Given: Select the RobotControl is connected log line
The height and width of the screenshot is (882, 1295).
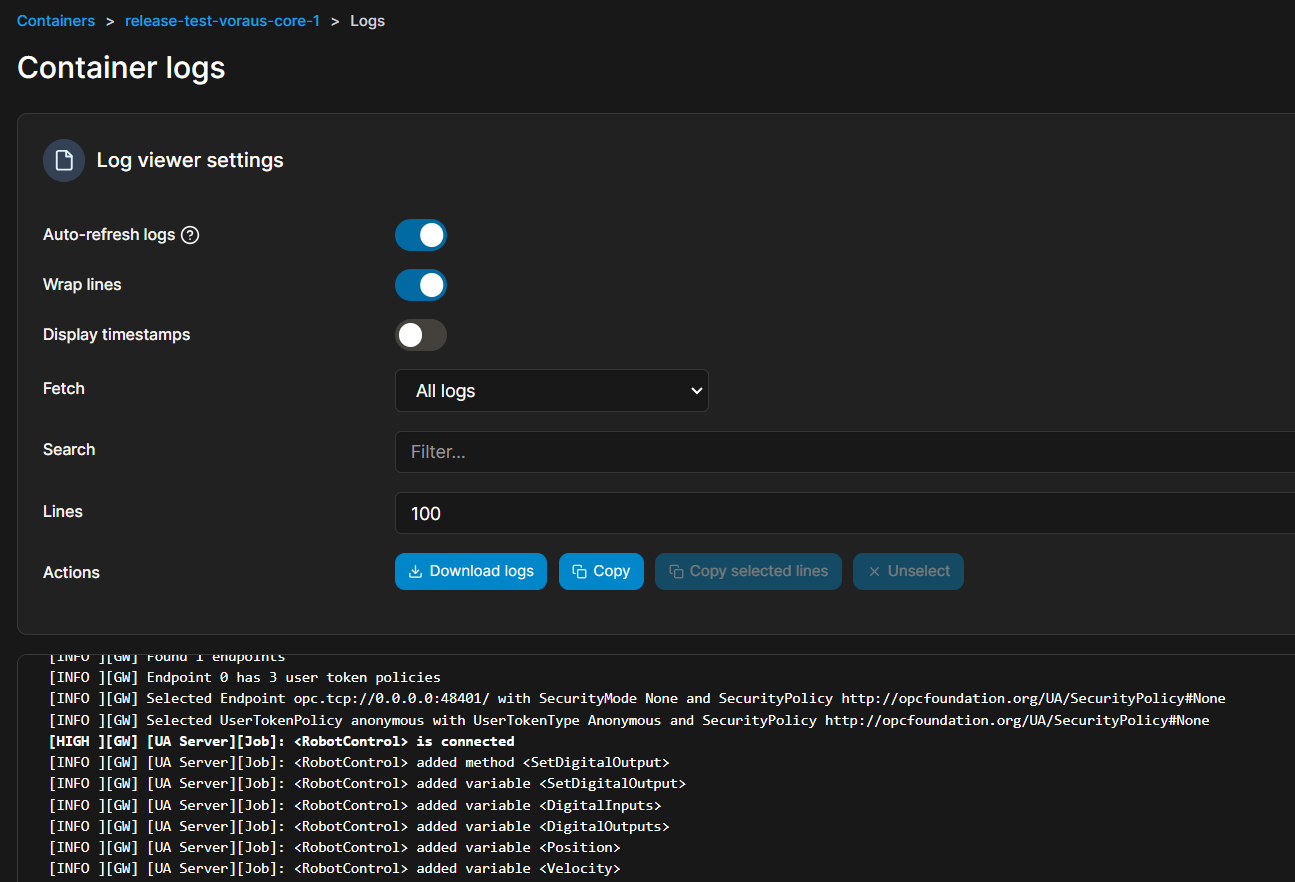Looking at the screenshot, I should click(x=281, y=742).
